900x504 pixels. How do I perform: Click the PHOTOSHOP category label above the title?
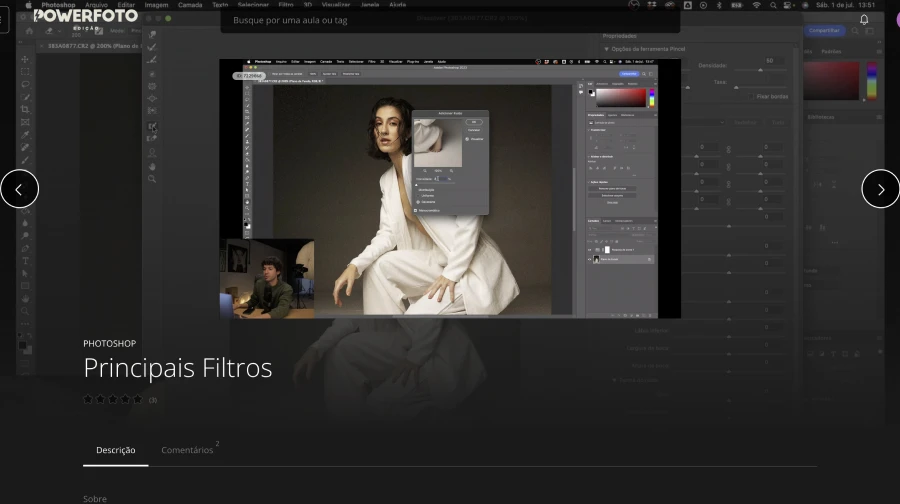110,343
